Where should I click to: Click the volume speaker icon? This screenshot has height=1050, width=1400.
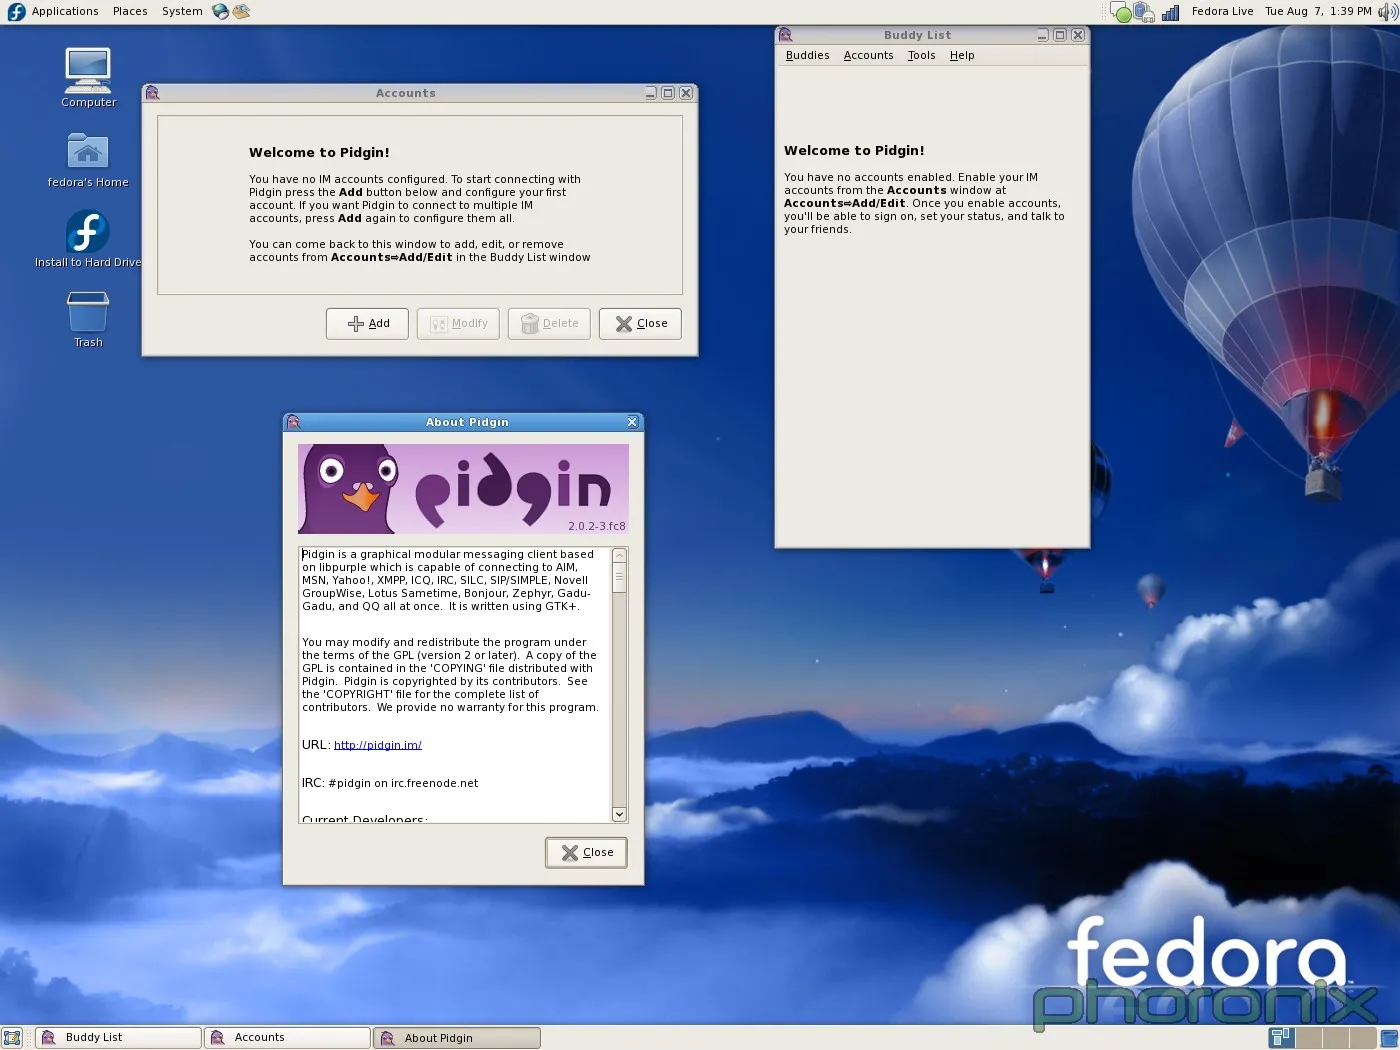[1386, 12]
